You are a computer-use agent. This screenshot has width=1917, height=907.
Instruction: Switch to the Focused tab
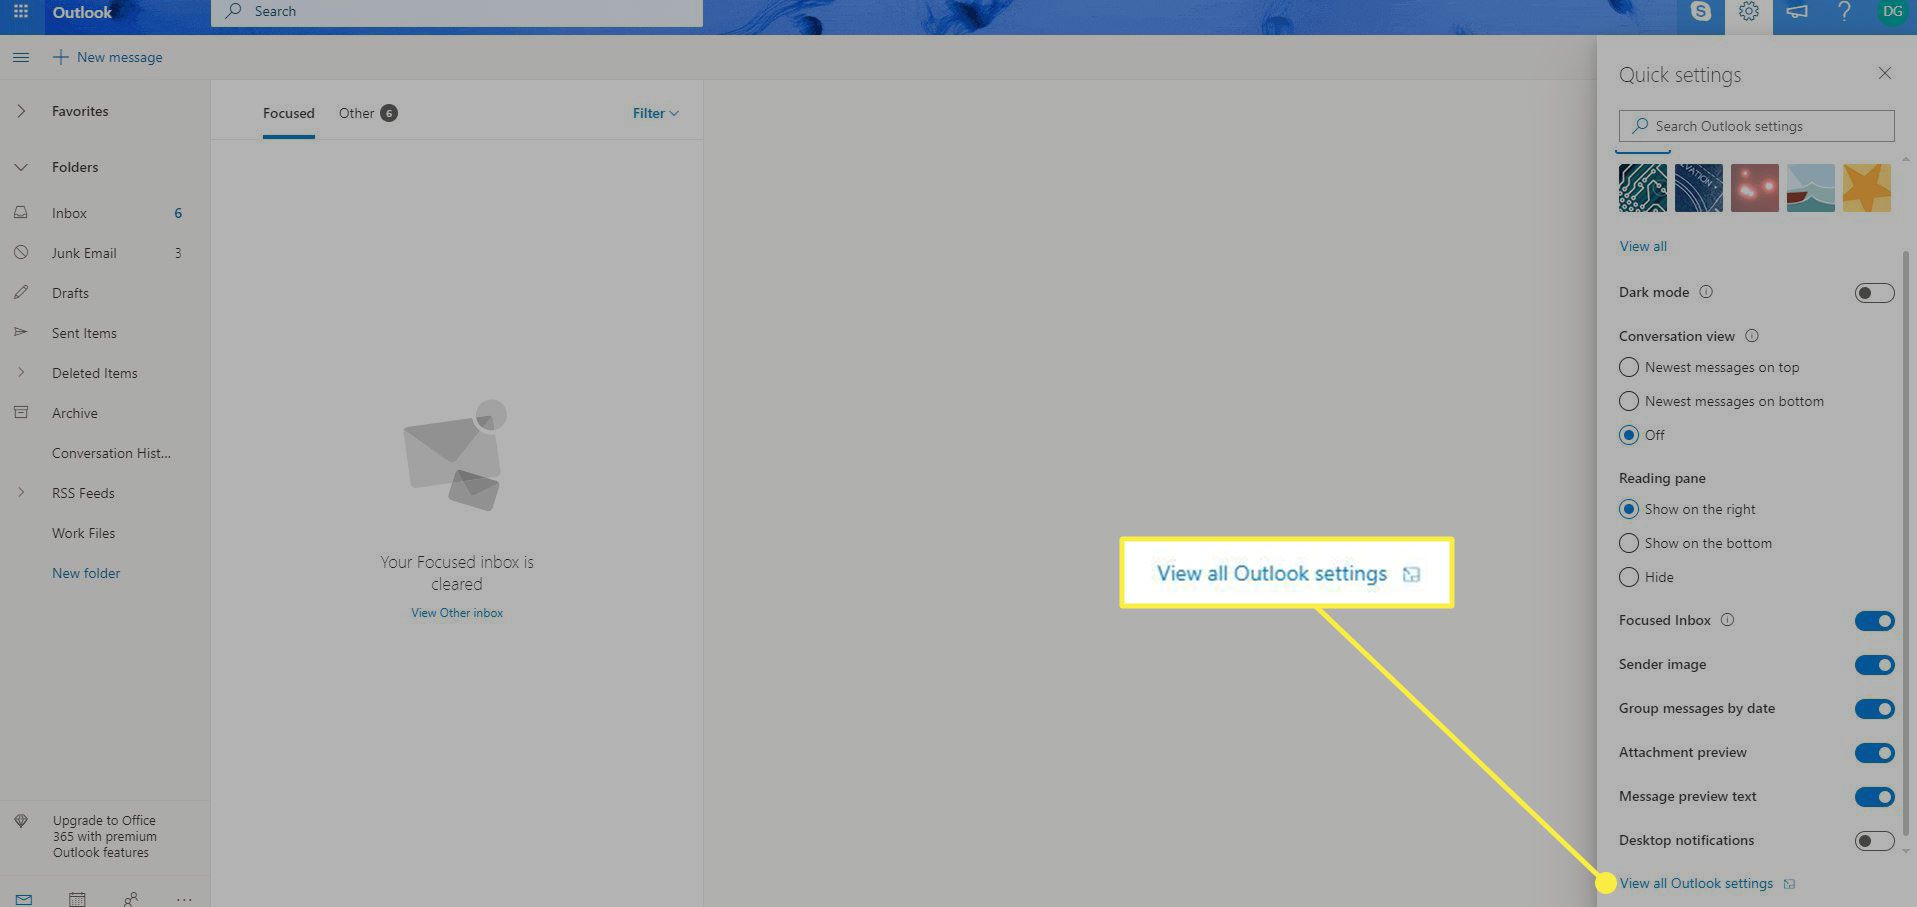tap(289, 113)
